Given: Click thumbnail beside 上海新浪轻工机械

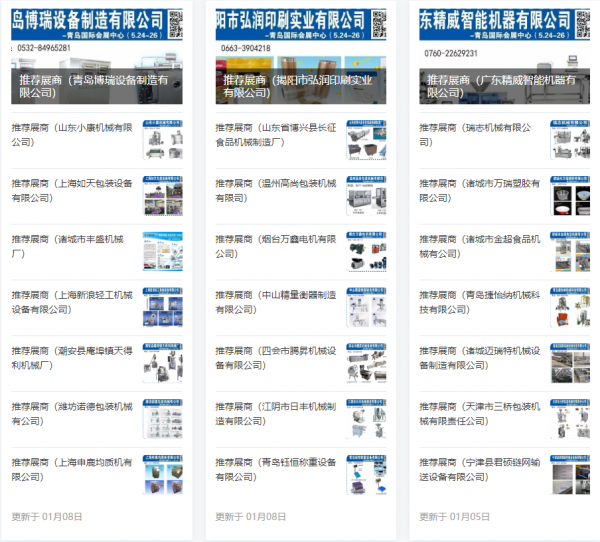Looking at the screenshot, I should click(x=163, y=307).
